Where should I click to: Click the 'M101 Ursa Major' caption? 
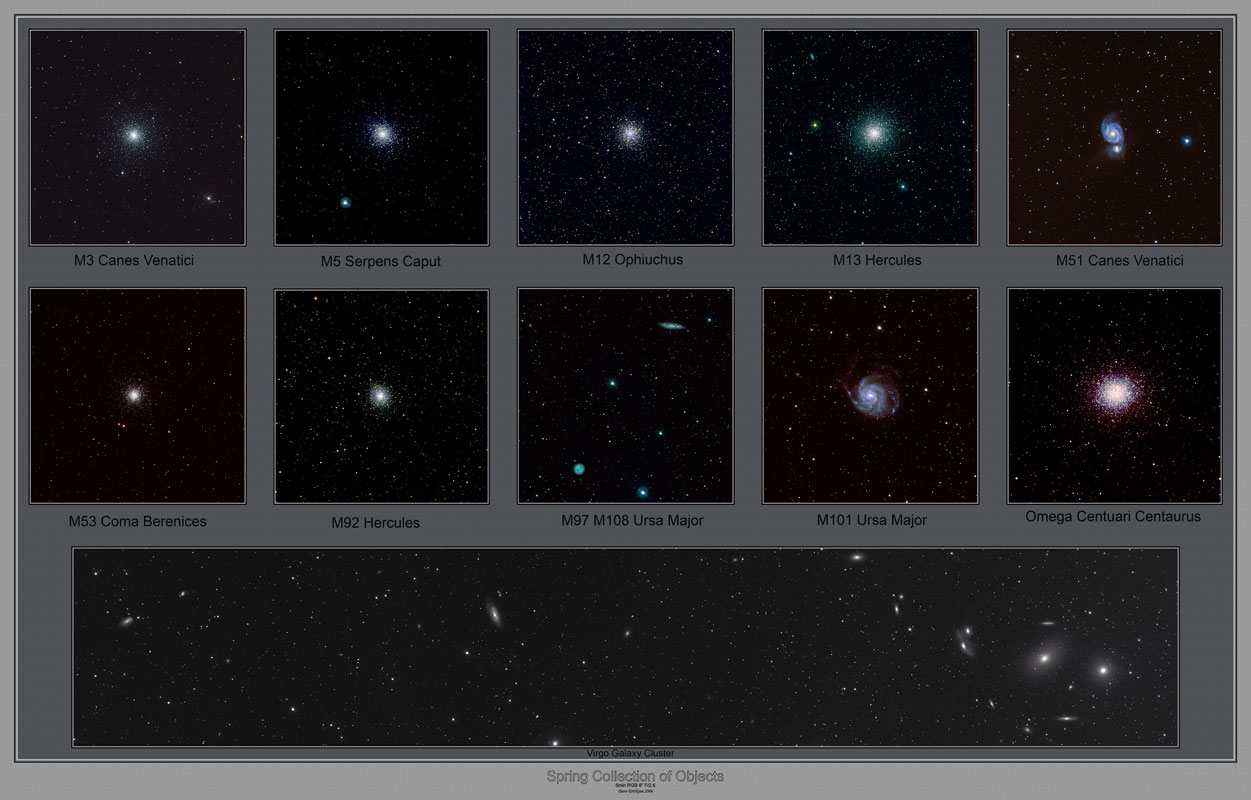[x=872, y=520]
